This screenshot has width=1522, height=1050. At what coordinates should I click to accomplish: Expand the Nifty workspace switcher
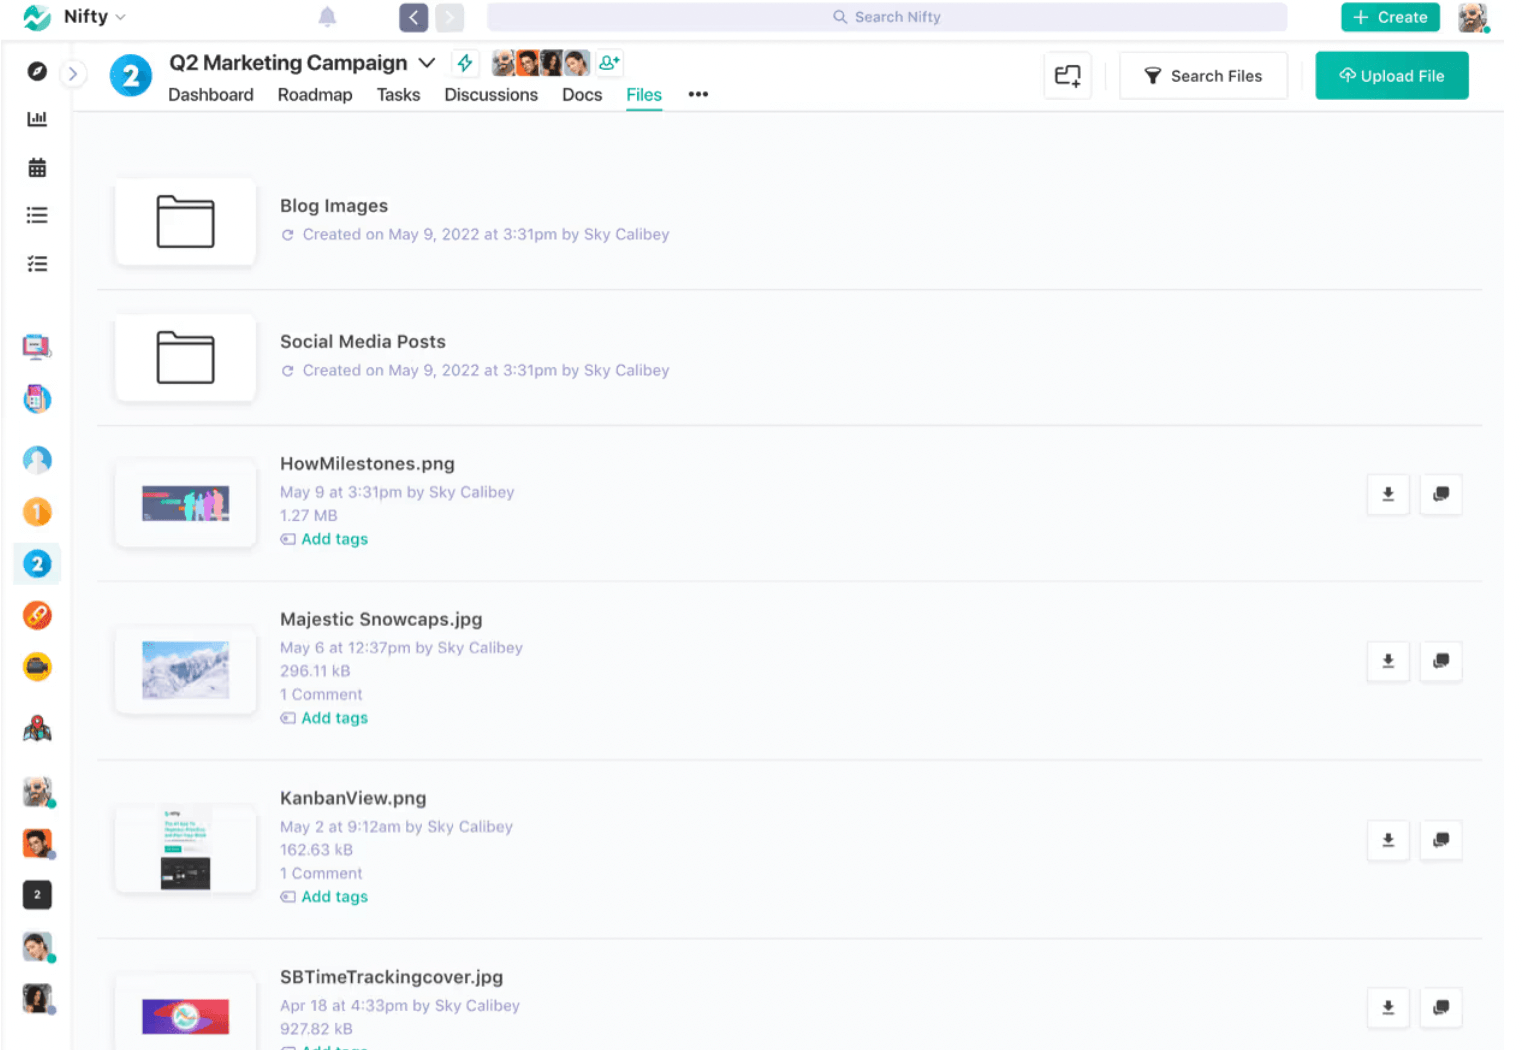pos(119,16)
